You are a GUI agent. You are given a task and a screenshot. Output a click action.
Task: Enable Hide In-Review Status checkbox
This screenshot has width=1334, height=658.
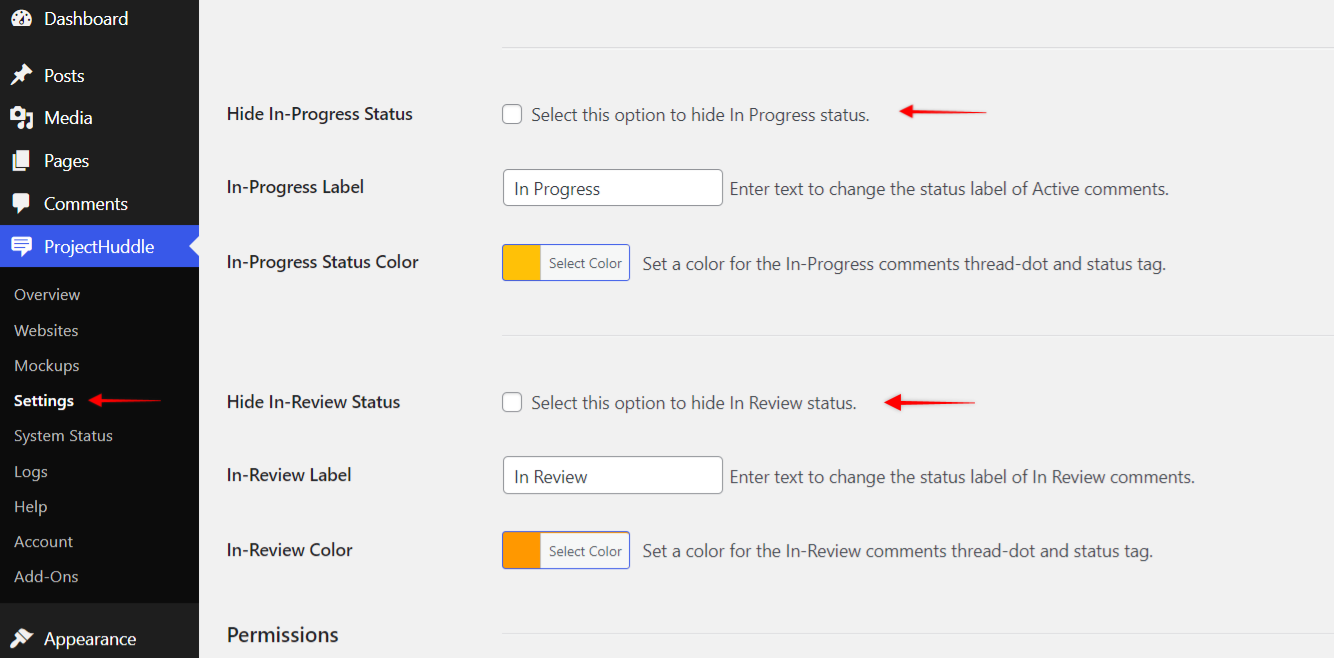click(512, 403)
